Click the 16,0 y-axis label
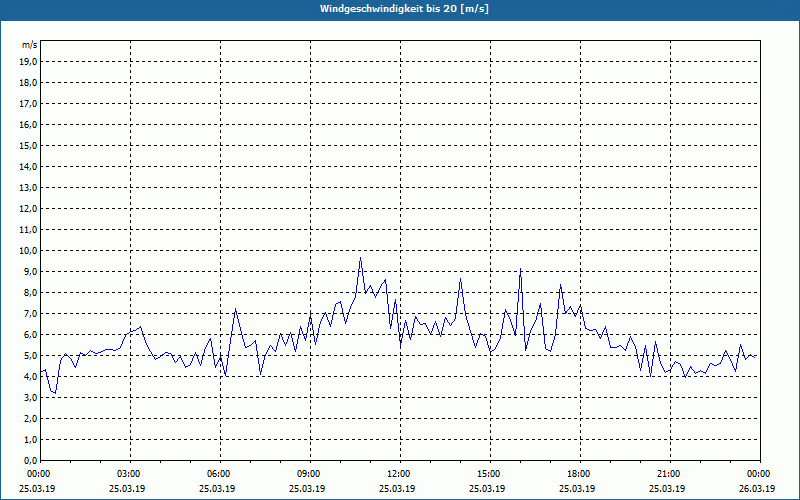The image size is (800, 500). point(29,124)
